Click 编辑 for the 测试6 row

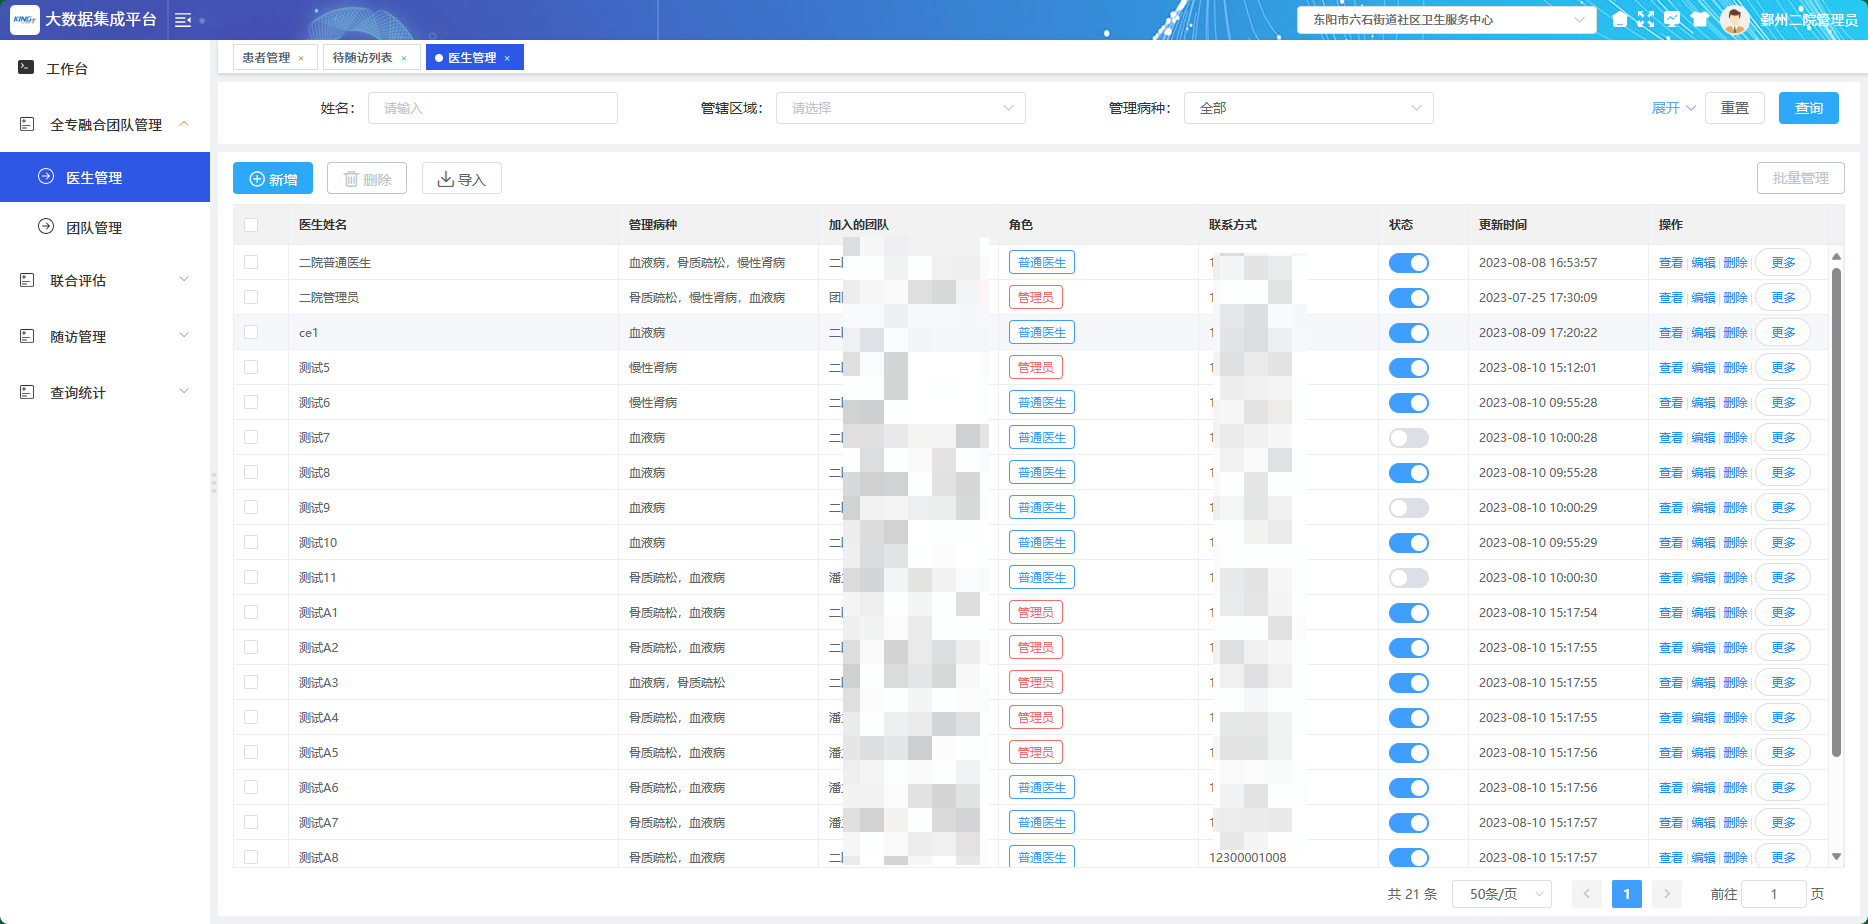[1703, 403]
